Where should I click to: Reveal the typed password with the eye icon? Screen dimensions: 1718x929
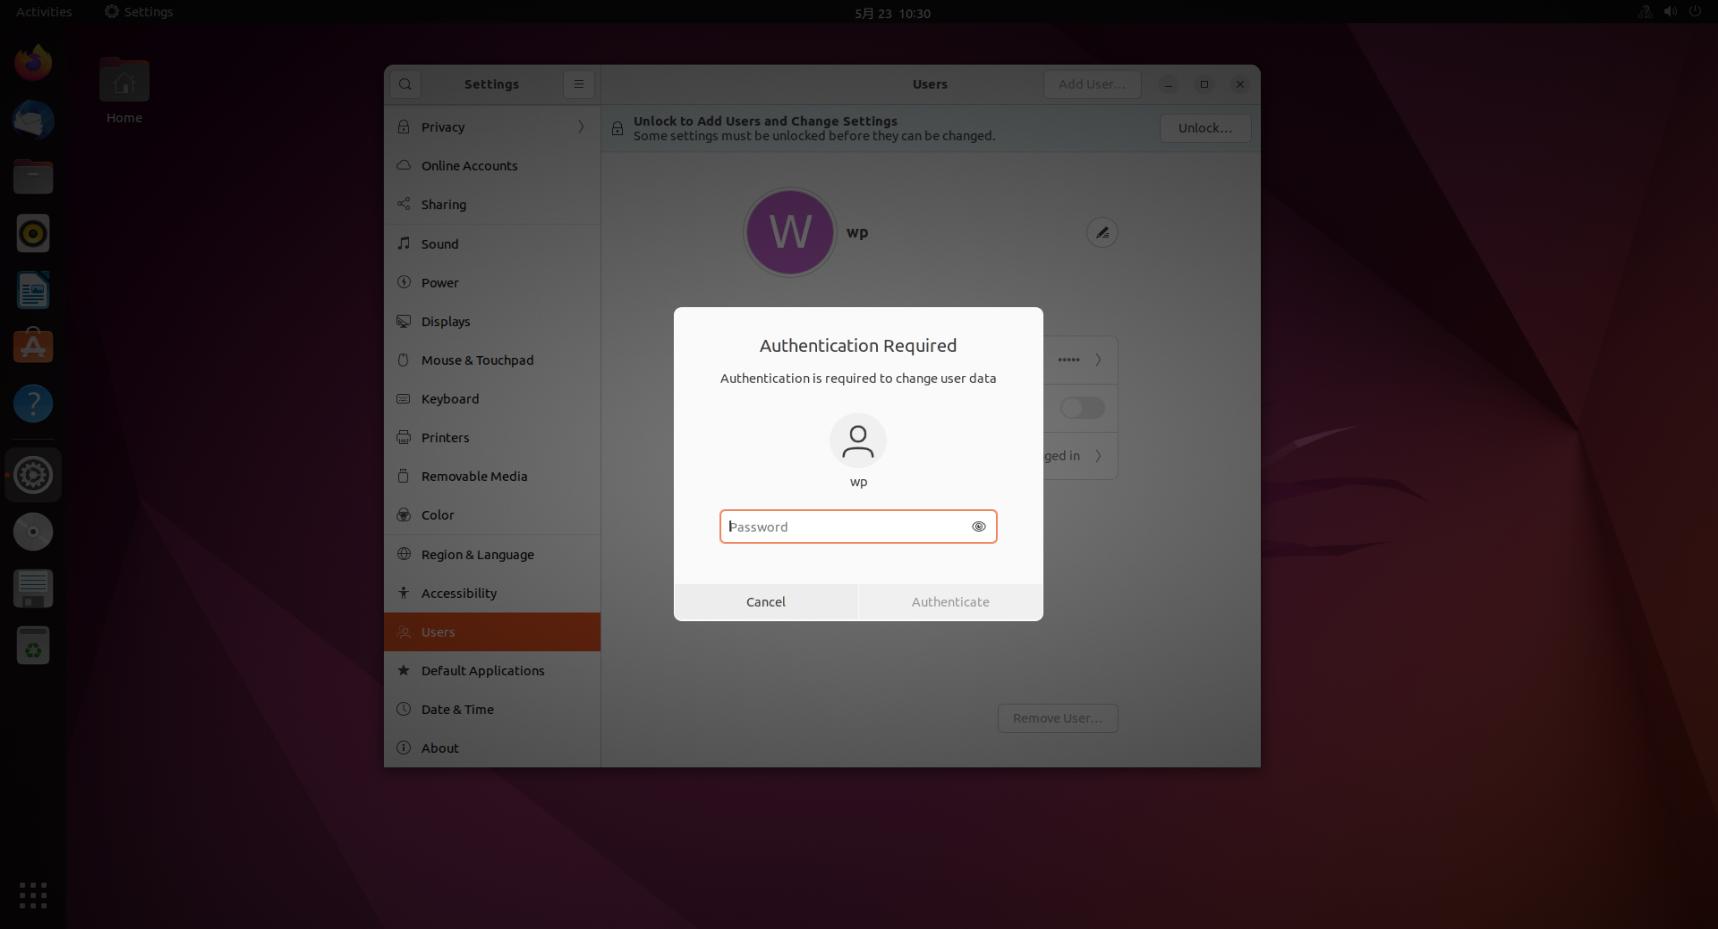click(x=978, y=526)
